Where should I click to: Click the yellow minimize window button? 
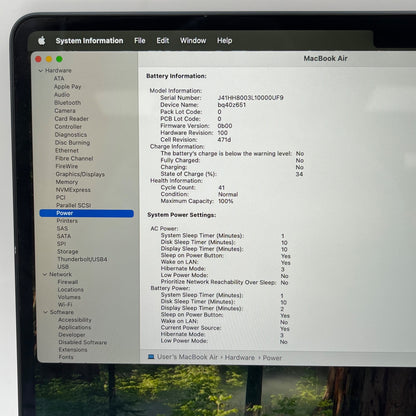pyautogui.click(x=49, y=59)
